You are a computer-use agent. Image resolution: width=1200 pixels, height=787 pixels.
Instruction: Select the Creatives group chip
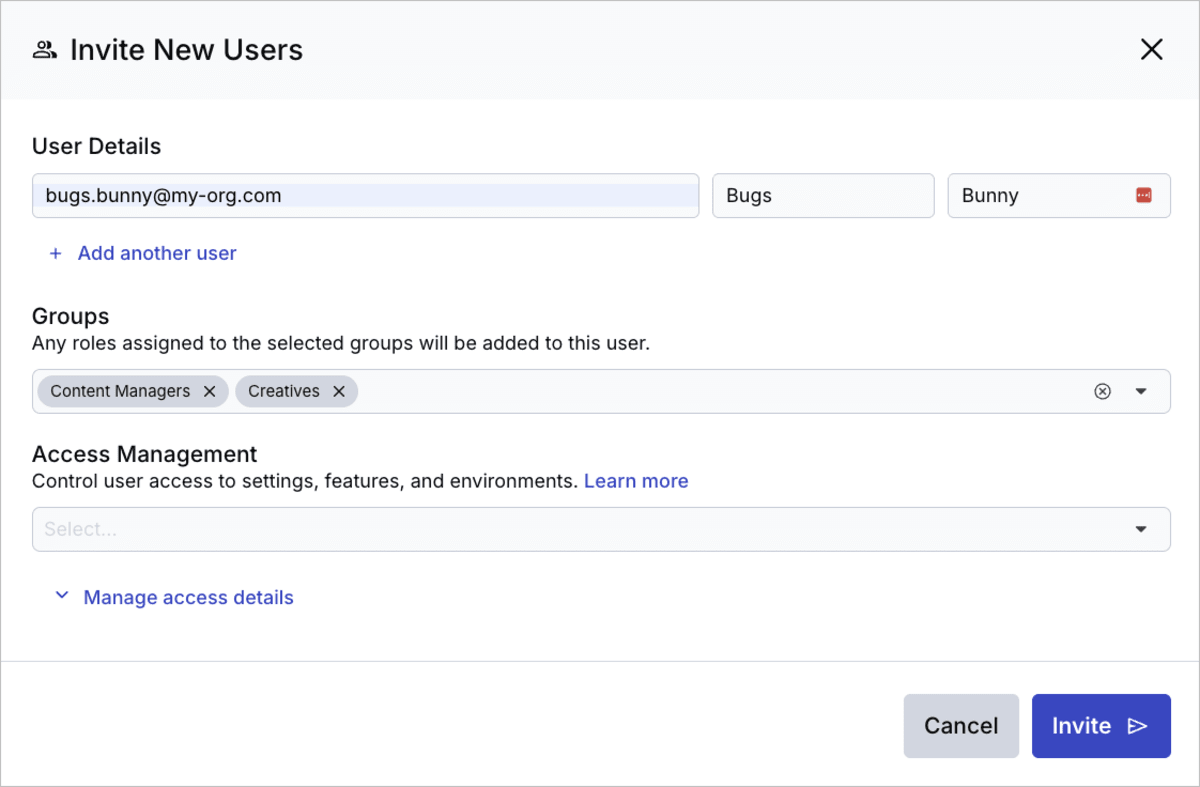285,391
